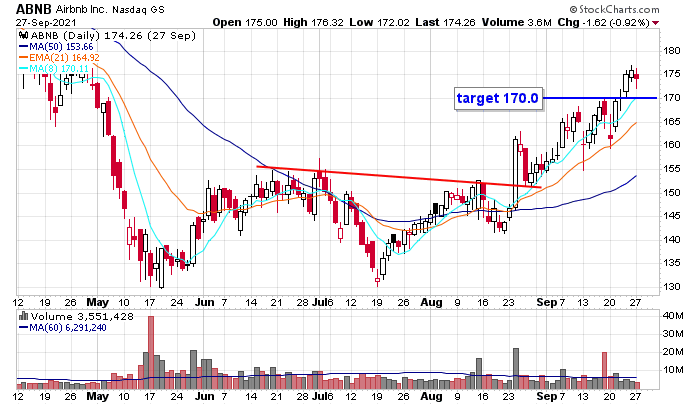Click the May label on the price chart axis

(97, 302)
